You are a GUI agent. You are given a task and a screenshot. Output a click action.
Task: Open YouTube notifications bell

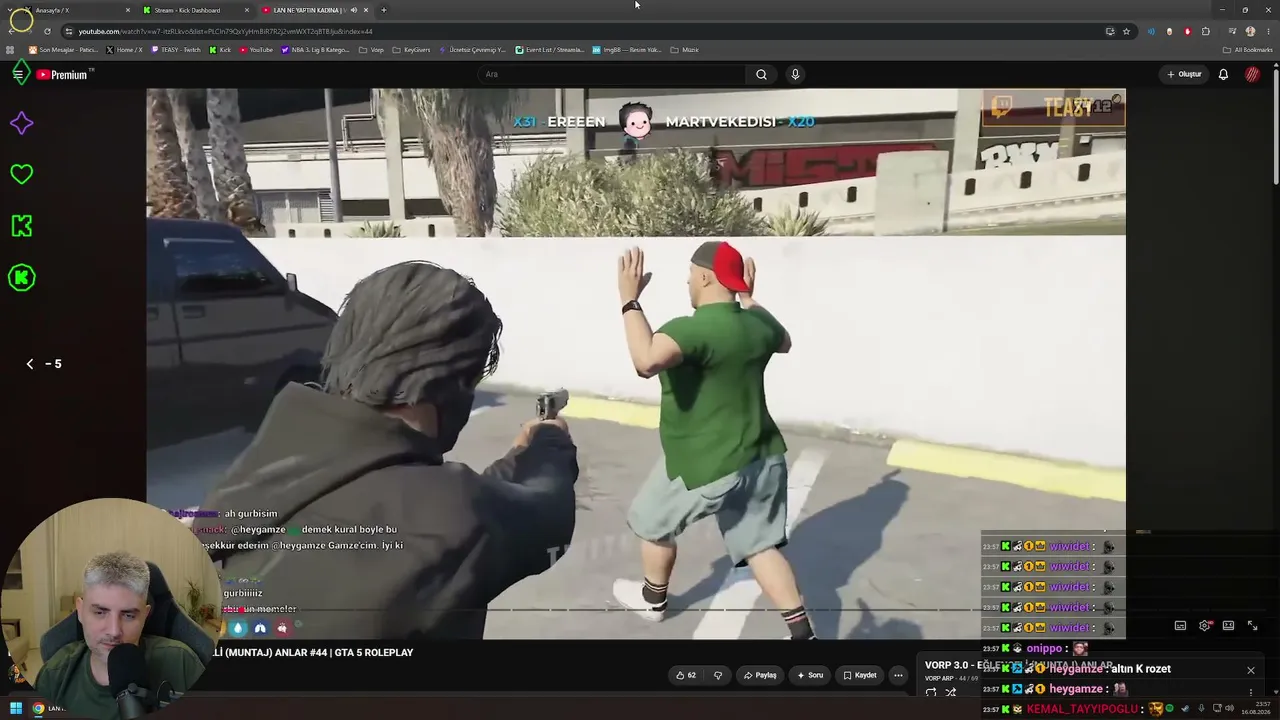(1223, 74)
